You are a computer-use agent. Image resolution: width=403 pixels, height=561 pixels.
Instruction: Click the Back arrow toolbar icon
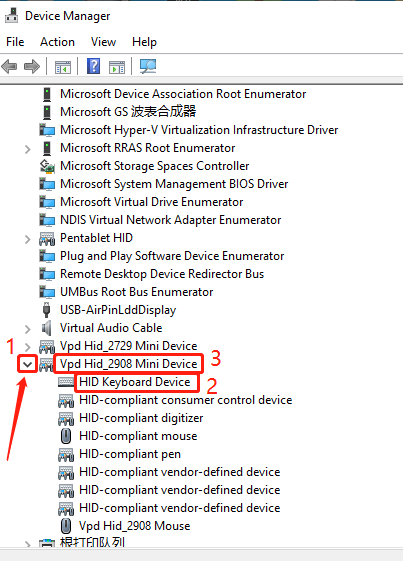tap(9, 67)
